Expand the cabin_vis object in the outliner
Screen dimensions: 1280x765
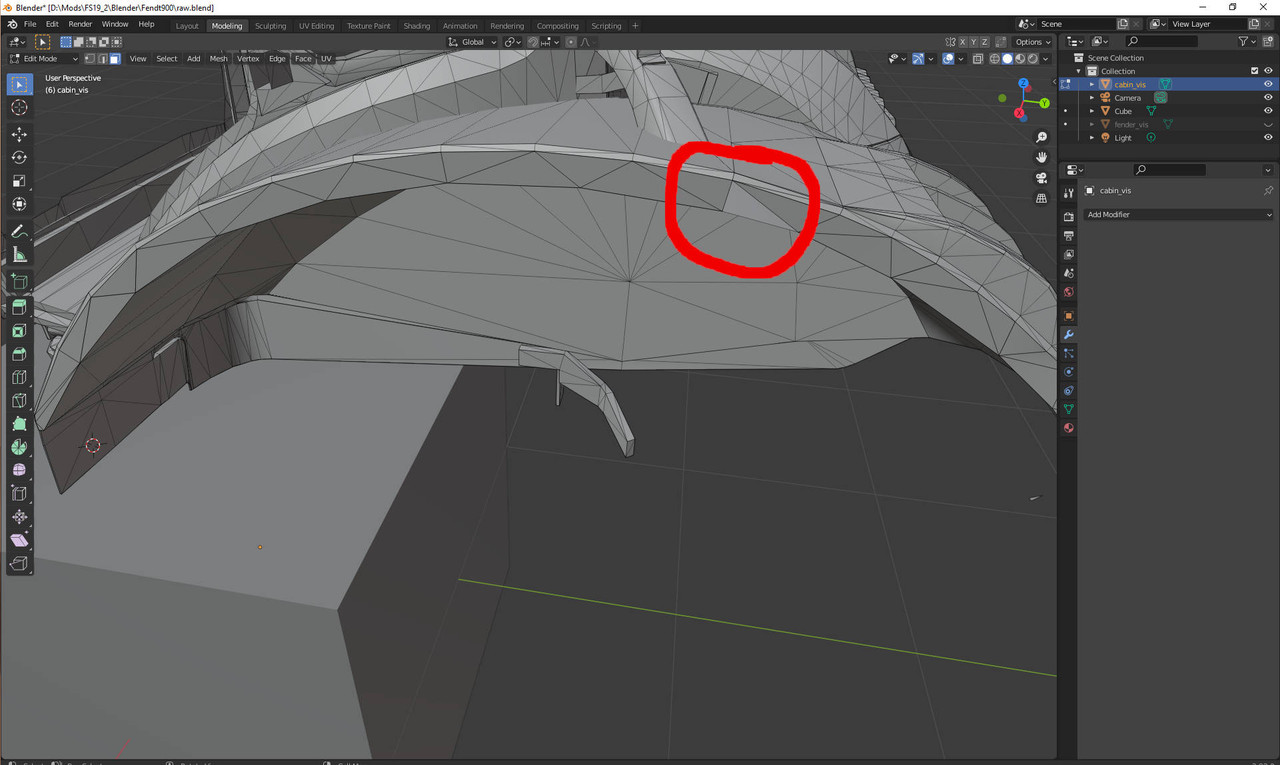[x=1091, y=84]
